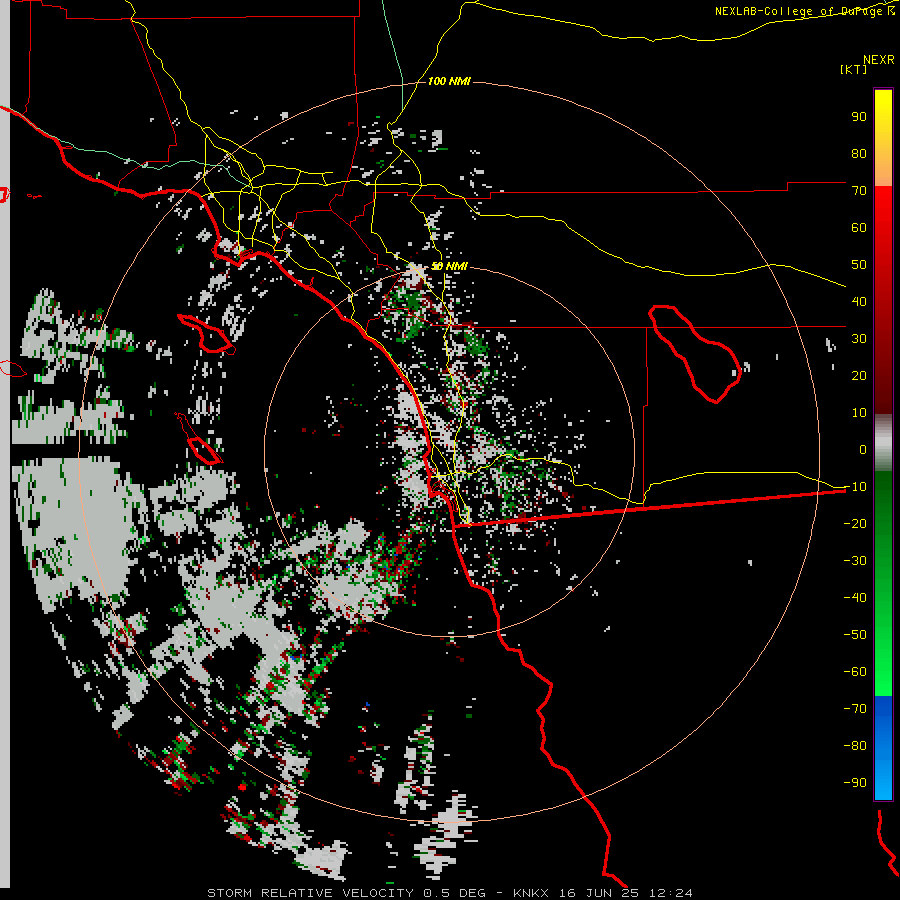The width and height of the screenshot is (900, 900).
Task: Click the 30 value on velocity scale
Action: pos(859,339)
